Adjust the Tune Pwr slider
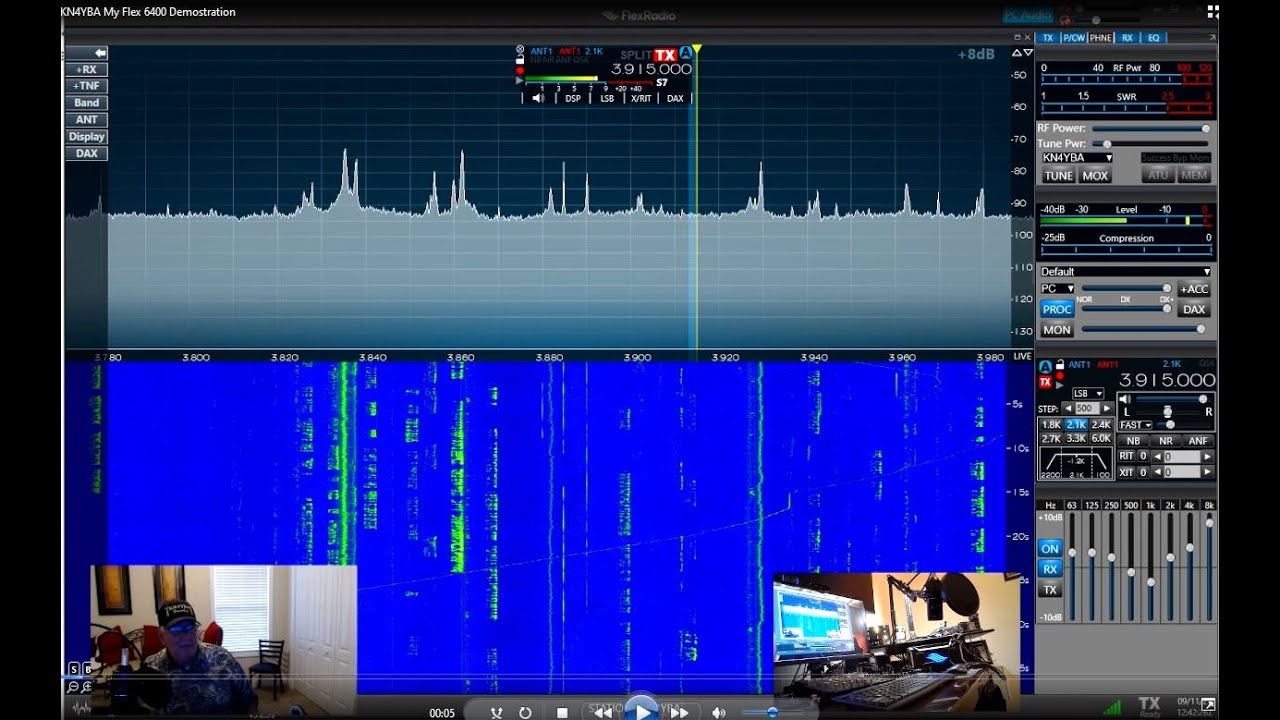Viewport: 1280px width, 720px height. (x=1150, y=144)
